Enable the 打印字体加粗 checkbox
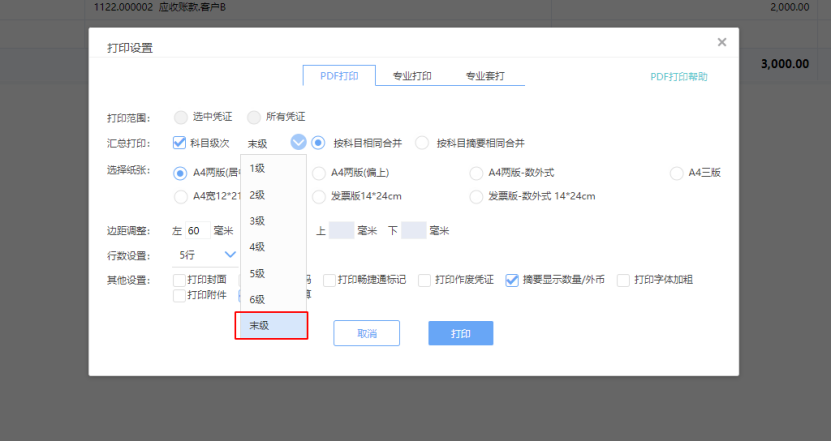 point(623,280)
